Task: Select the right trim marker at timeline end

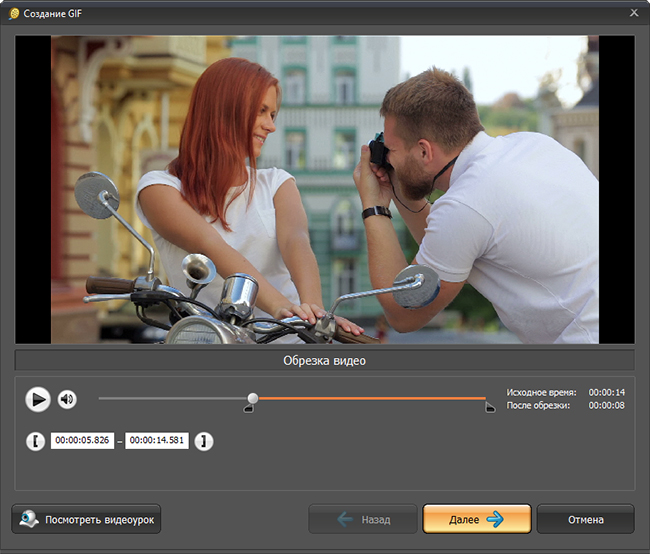Action: tap(490, 408)
